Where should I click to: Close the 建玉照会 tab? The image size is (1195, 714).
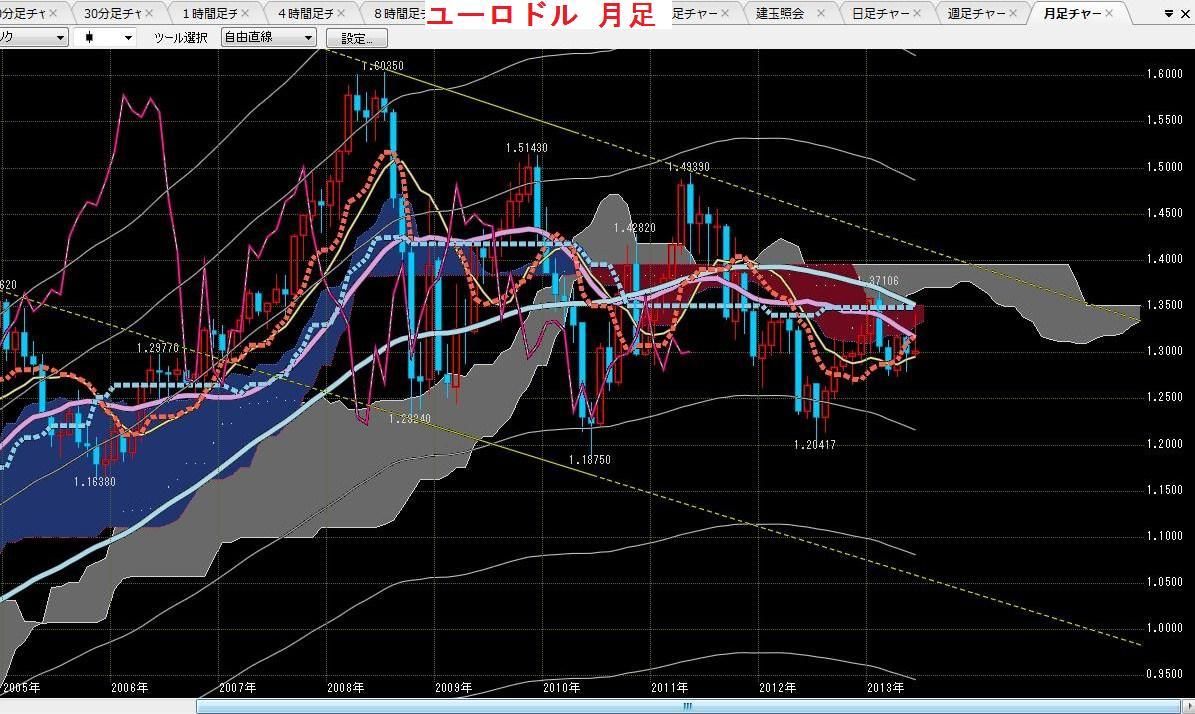point(821,13)
